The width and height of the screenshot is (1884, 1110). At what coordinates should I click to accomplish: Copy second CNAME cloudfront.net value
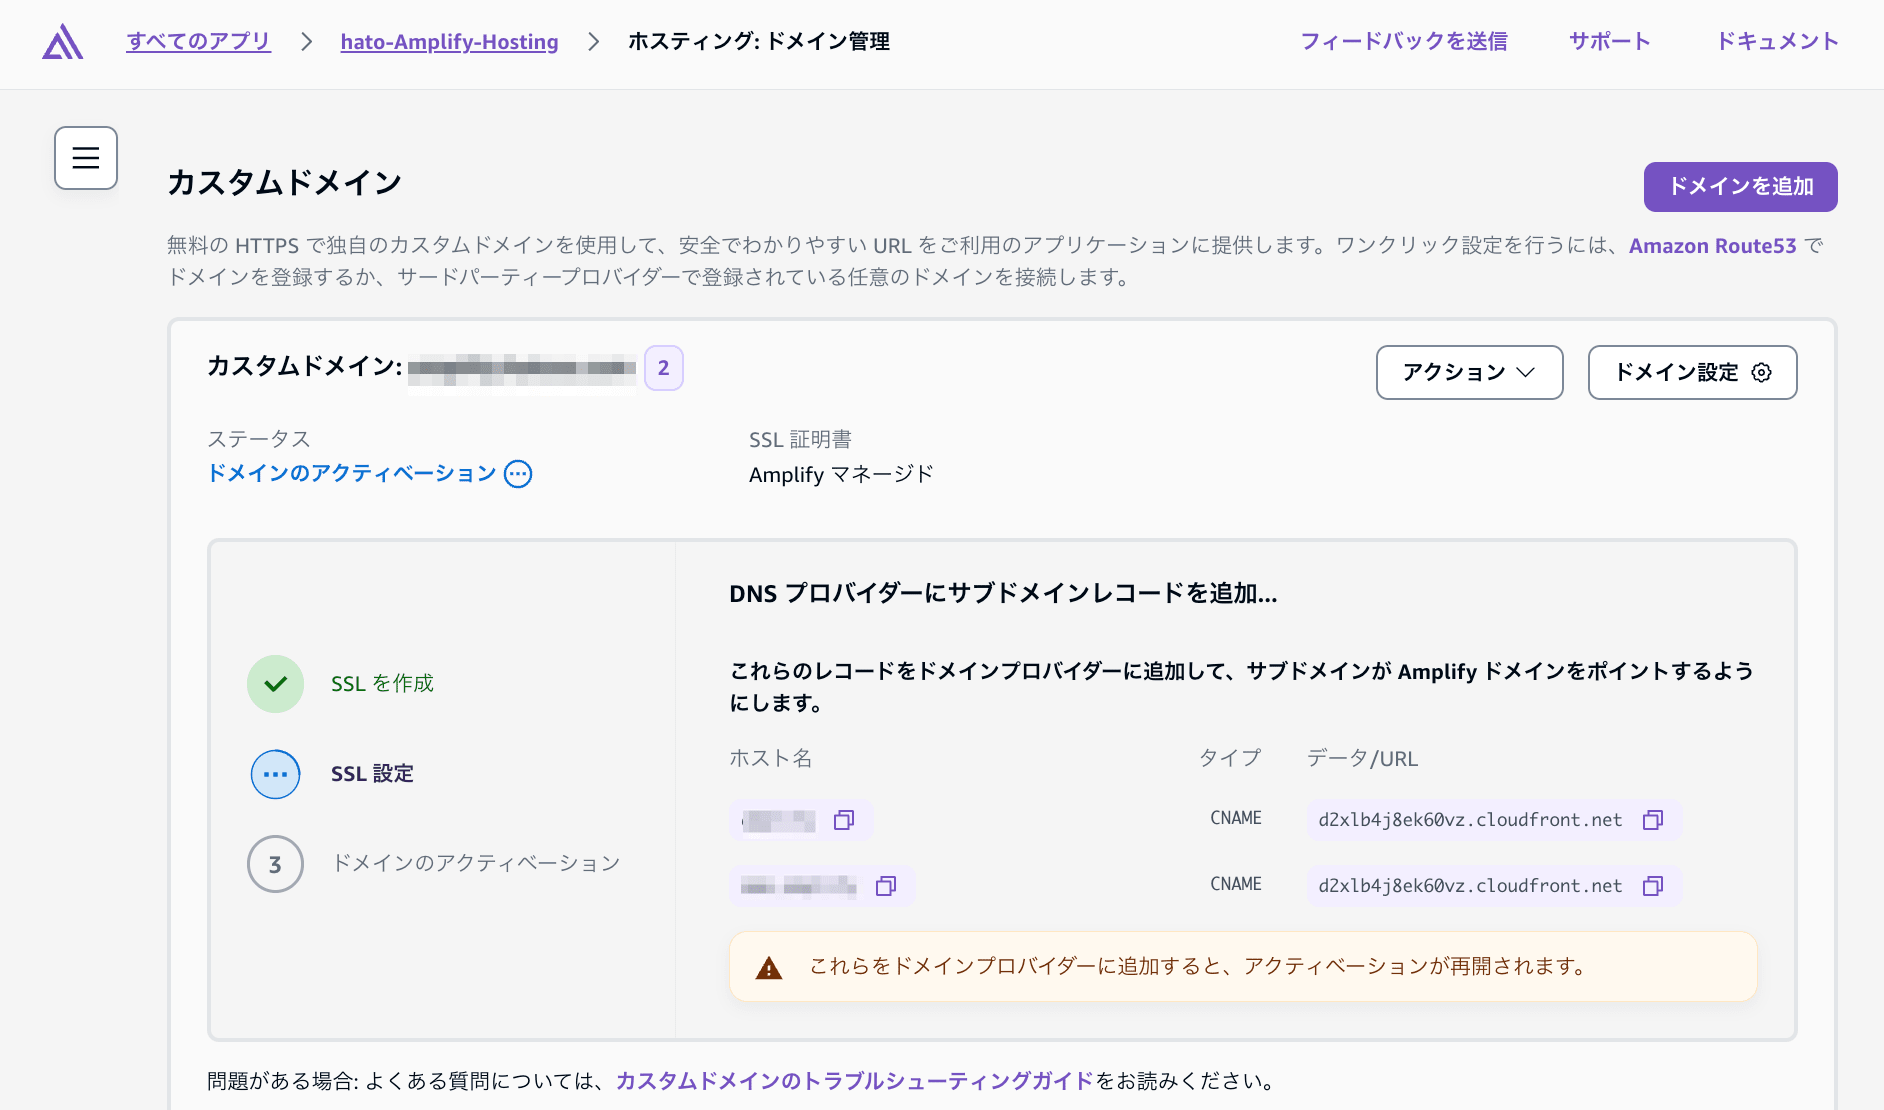pyautogui.click(x=1653, y=886)
